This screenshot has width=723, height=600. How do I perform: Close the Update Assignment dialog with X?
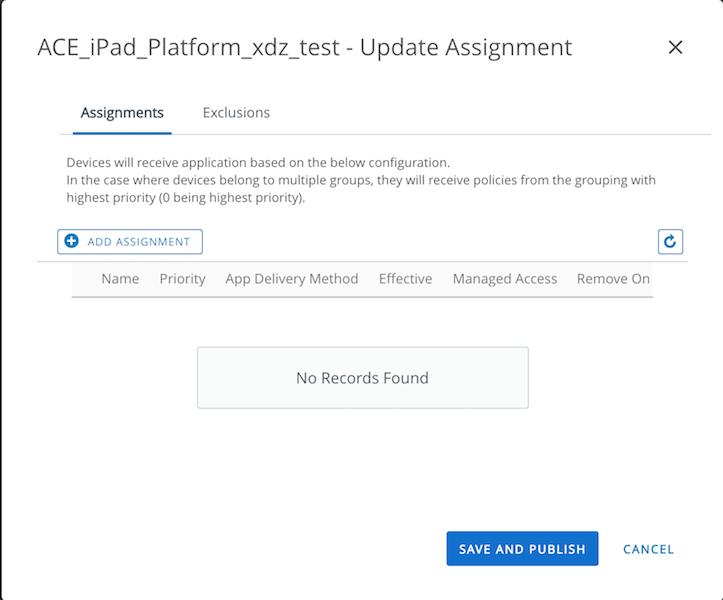[x=675, y=47]
